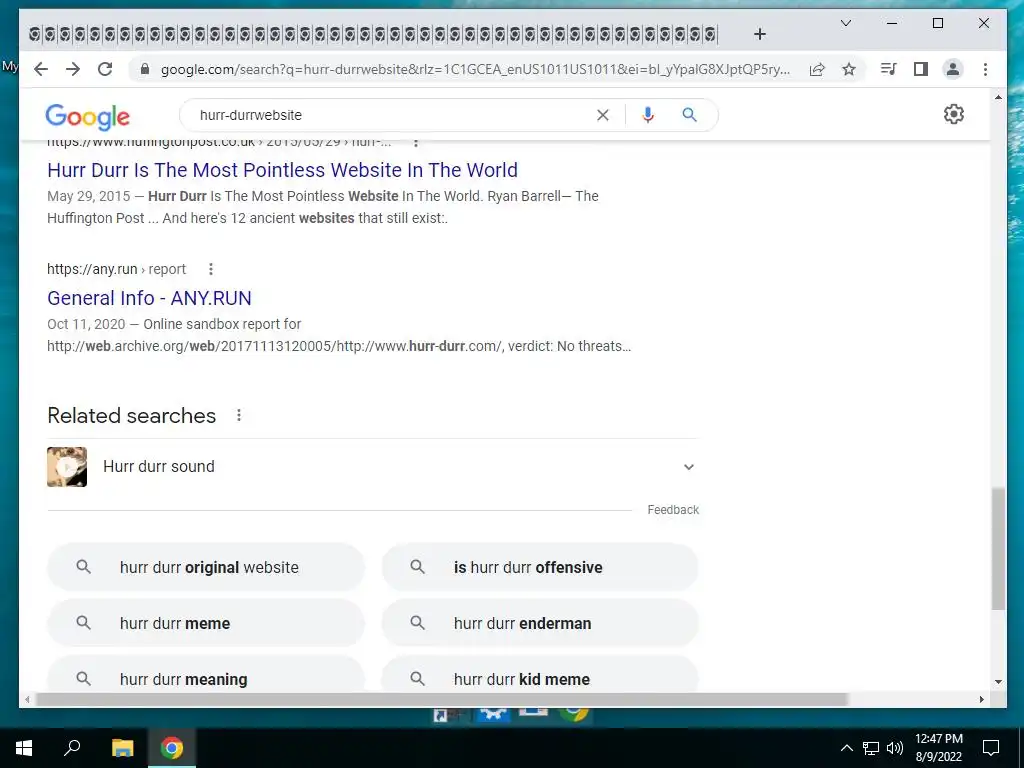The image size is (1024, 768).
Task: Search by voice with the microphone
Action: click(x=647, y=116)
